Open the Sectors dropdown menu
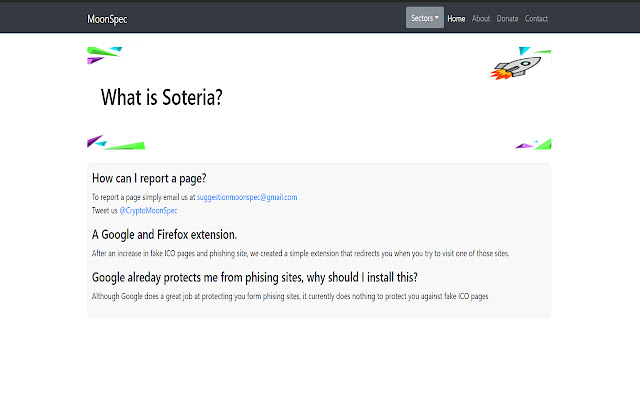This screenshot has width=640, height=400. click(x=425, y=18)
